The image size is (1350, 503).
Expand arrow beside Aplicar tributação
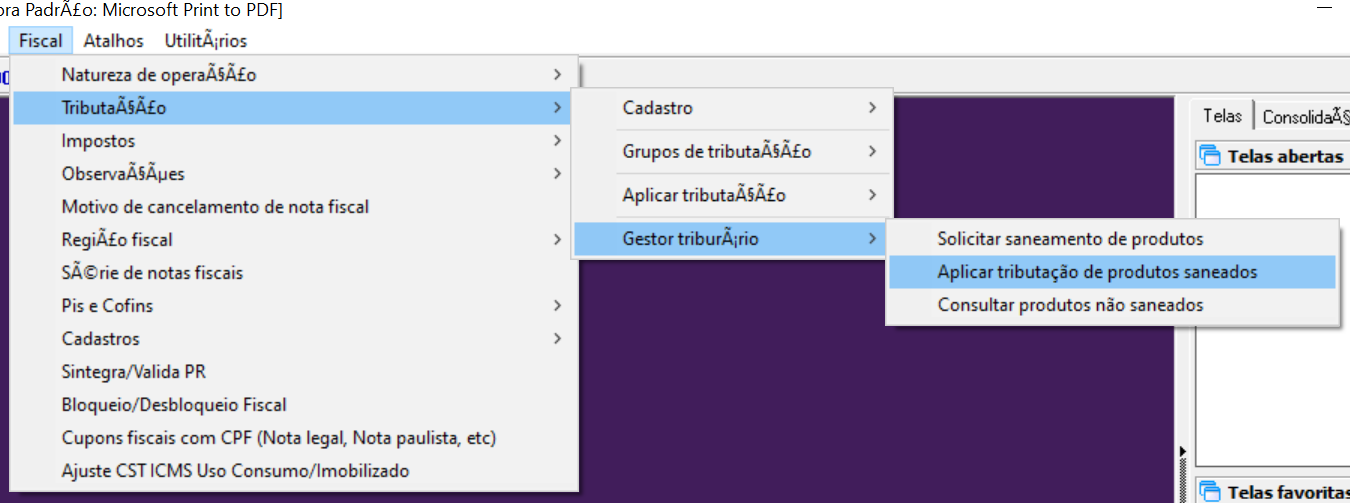pos(873,194)
